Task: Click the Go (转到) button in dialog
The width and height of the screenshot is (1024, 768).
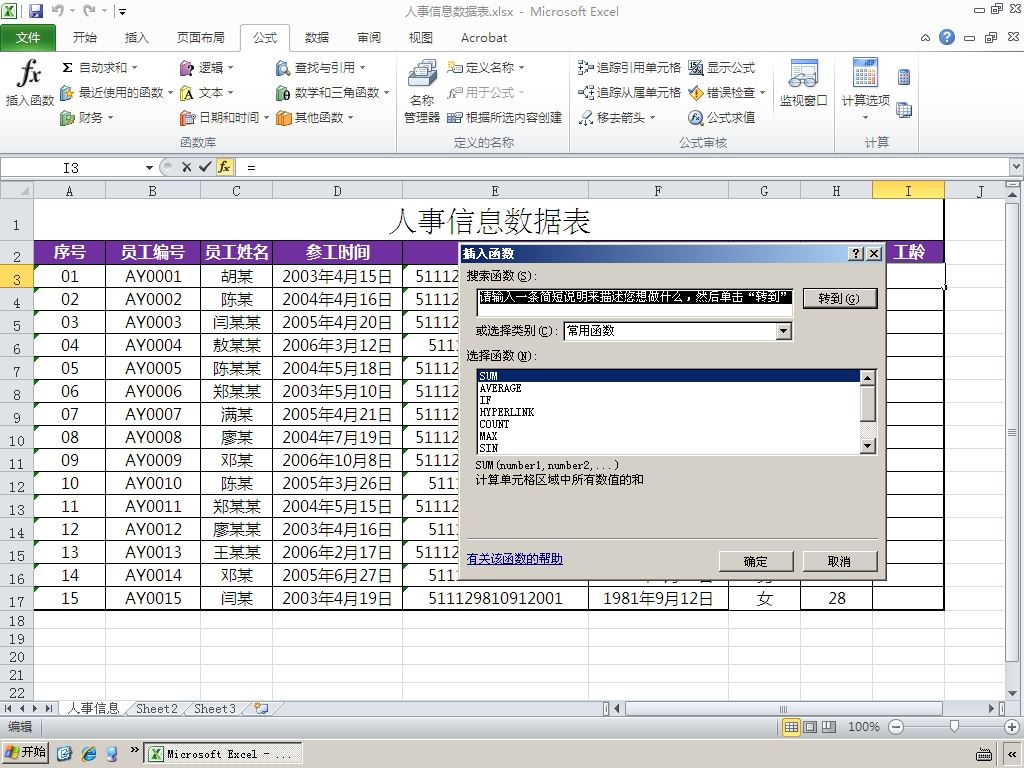Action: [839, 298]
